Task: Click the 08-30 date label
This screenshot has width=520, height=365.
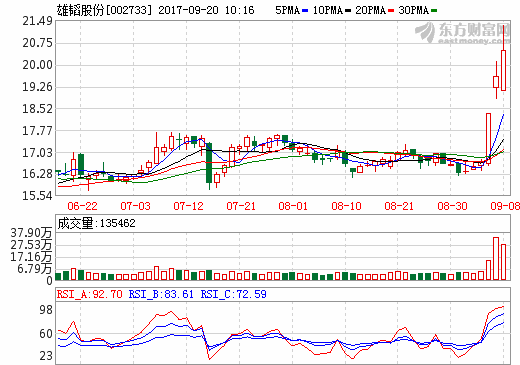Action: [452, 206]
